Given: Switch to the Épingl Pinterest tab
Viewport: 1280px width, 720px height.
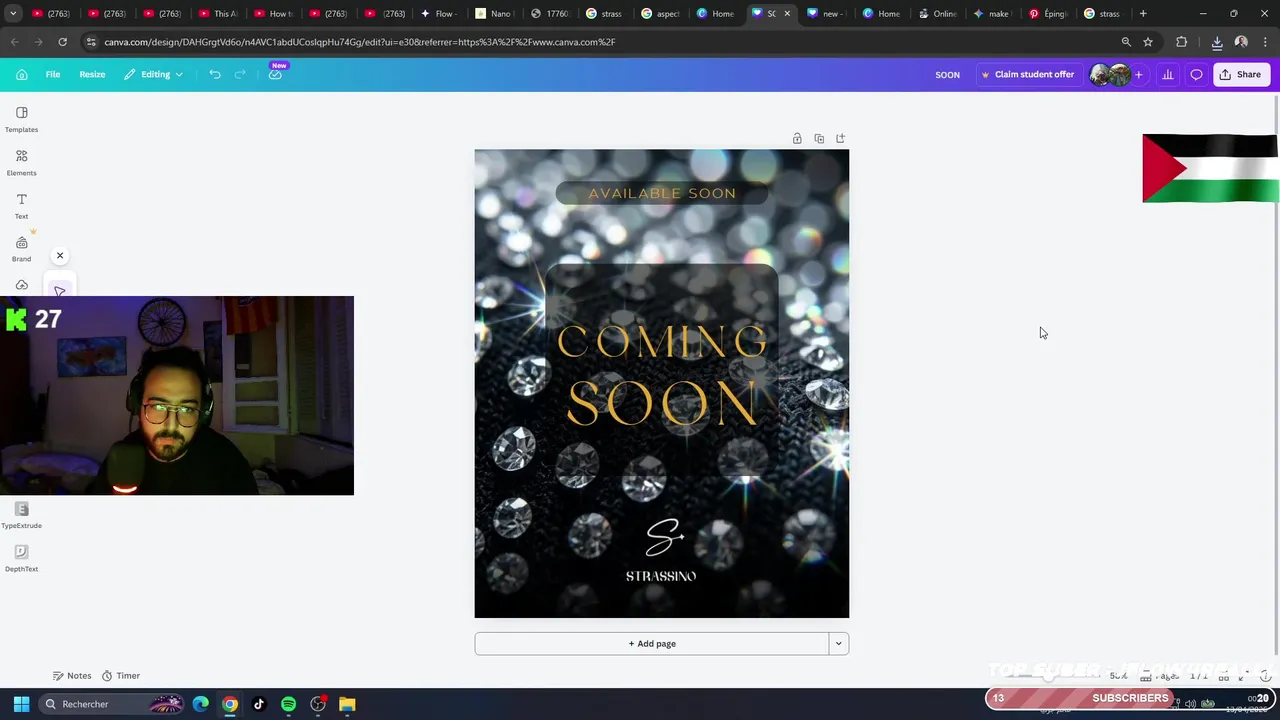Looking at the screenshot, I should click(x=1047, y=14).
